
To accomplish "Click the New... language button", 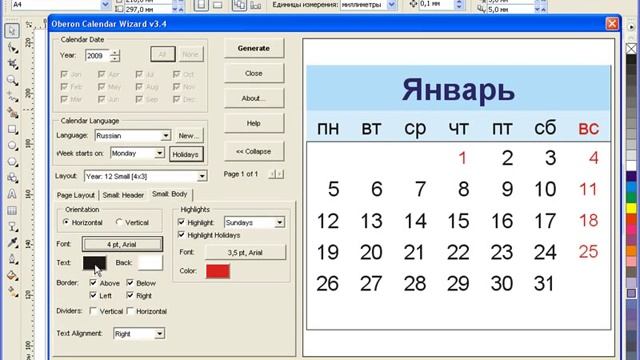I will (189, 136).
